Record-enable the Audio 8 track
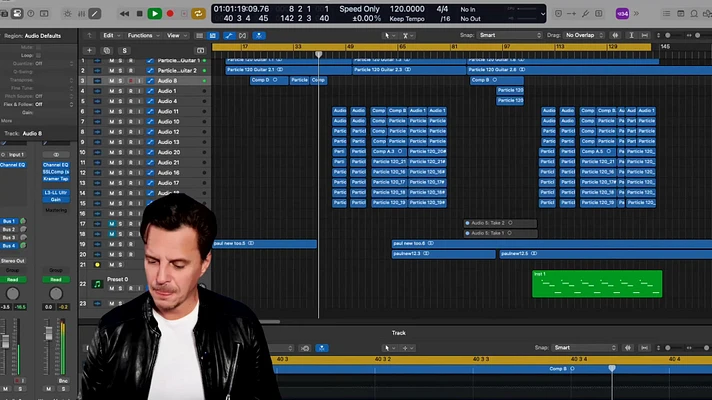 (130, 81)
